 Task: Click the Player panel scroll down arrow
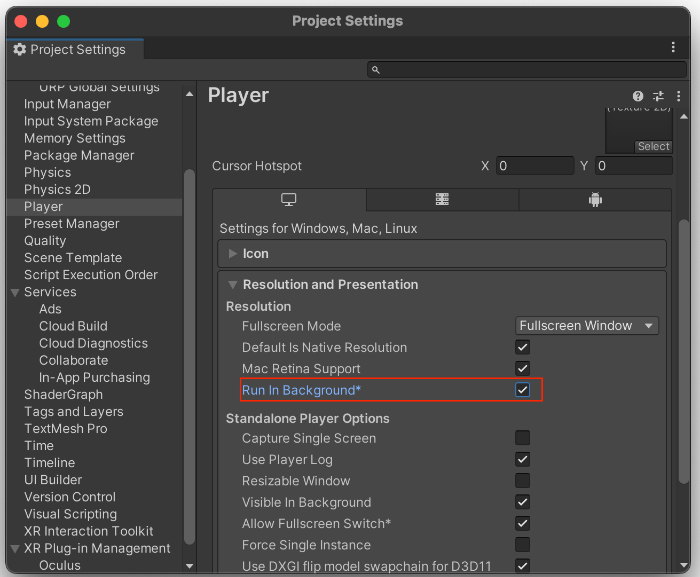[683, 566]
